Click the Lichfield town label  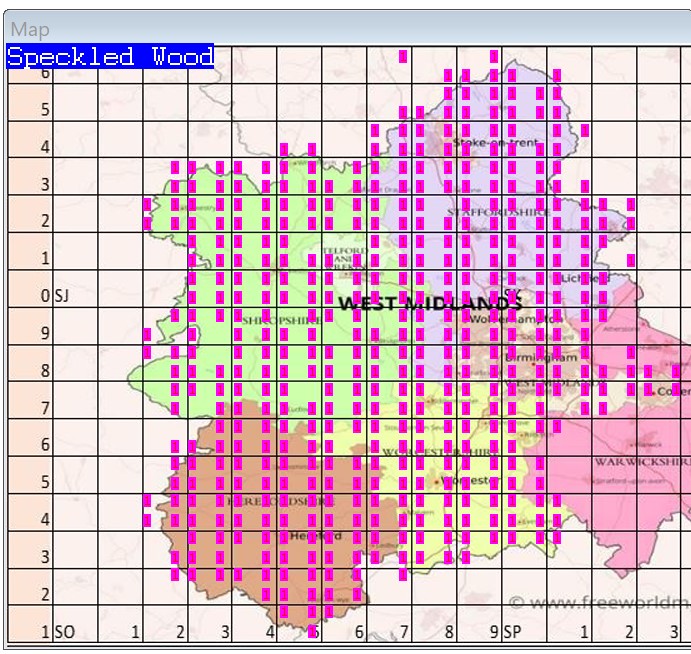tap(582, 279)
